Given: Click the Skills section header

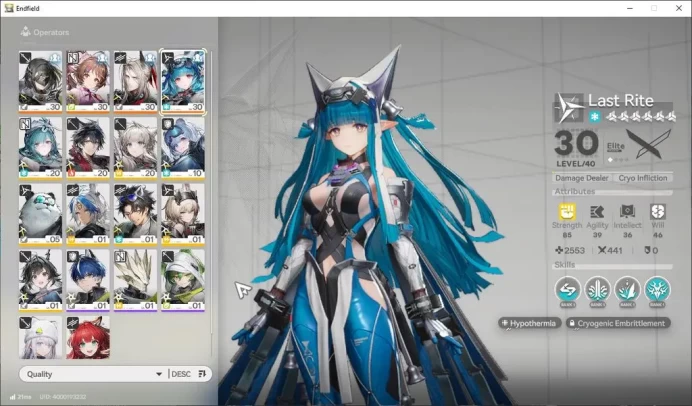Looking at the screenshot, I should [564, 265].
